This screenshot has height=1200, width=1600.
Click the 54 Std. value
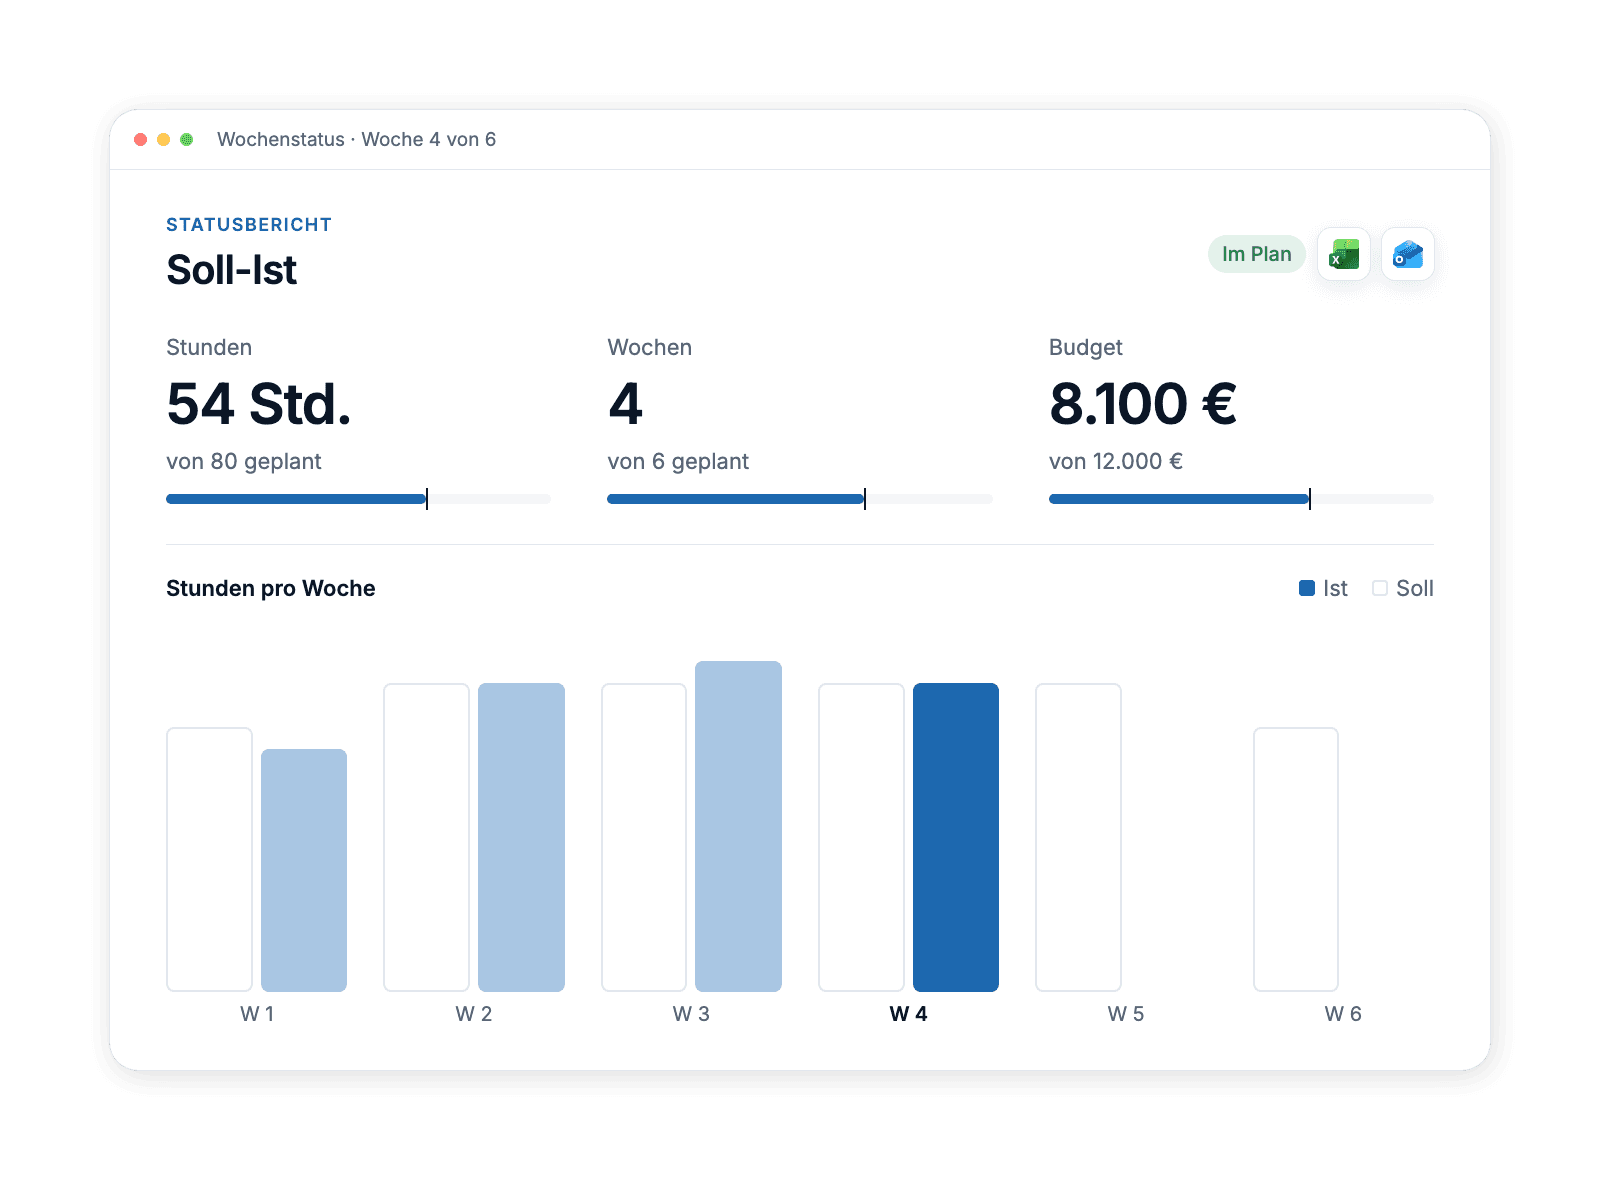click(259, 404)
